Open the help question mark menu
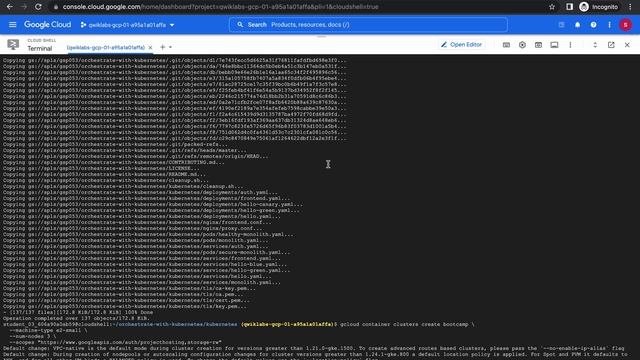640x360 pixels. click(x=593, y=25)
